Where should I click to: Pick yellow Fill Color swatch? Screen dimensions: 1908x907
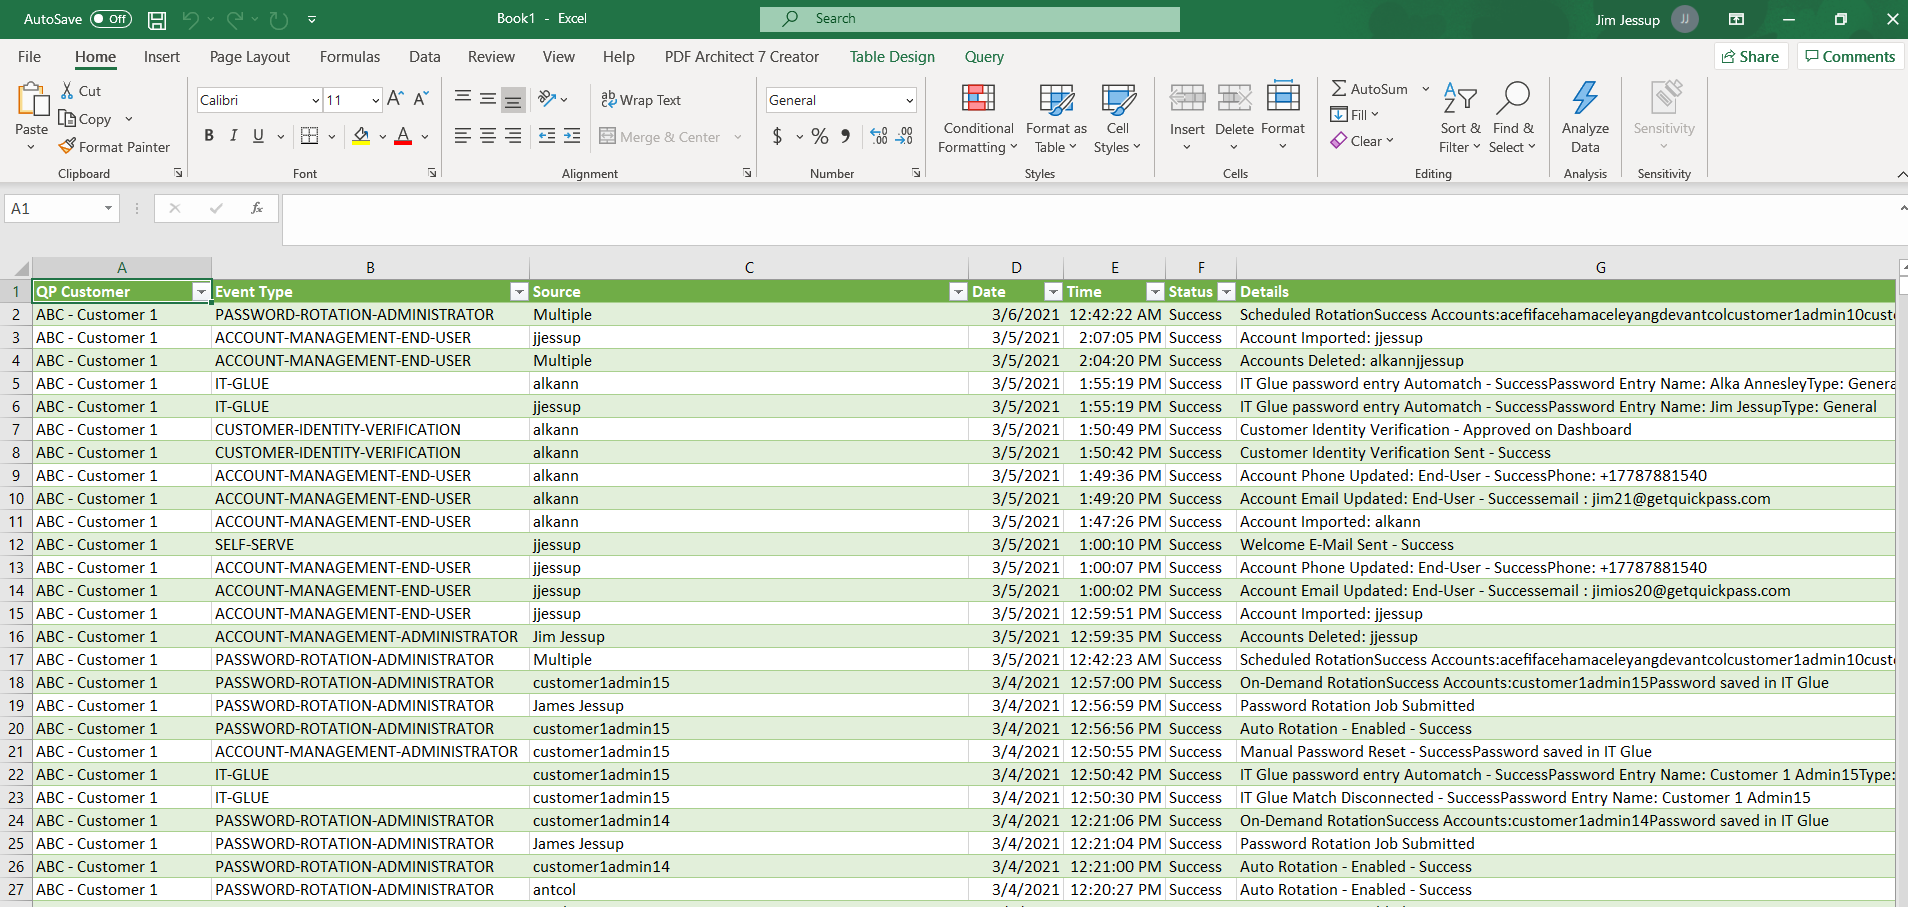point(361,136)
